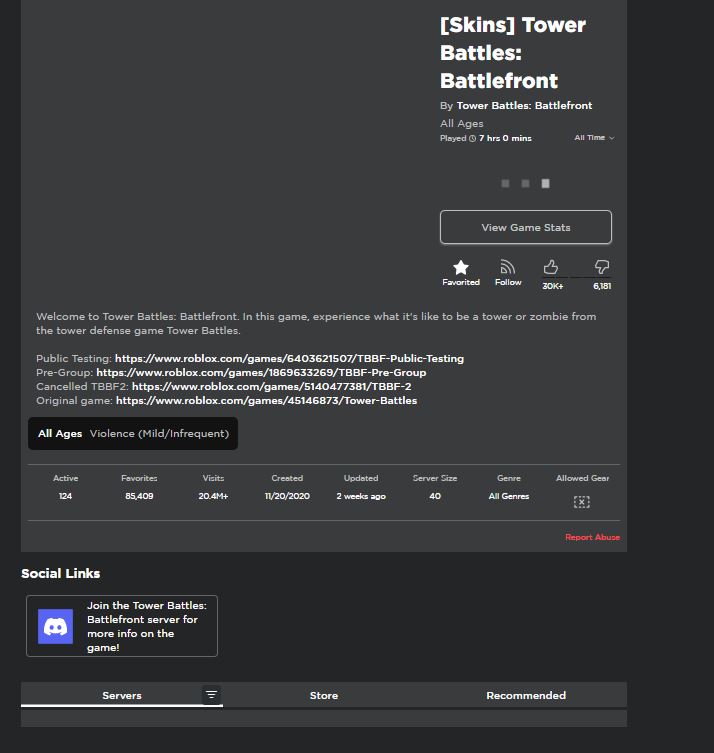Click the All Genres value

pos(509,496)
